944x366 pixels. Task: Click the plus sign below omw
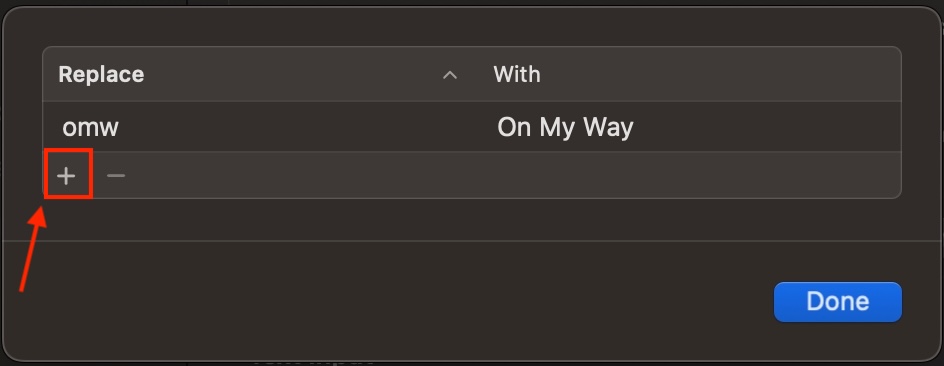pyautogui.click(x=66, y=175)
